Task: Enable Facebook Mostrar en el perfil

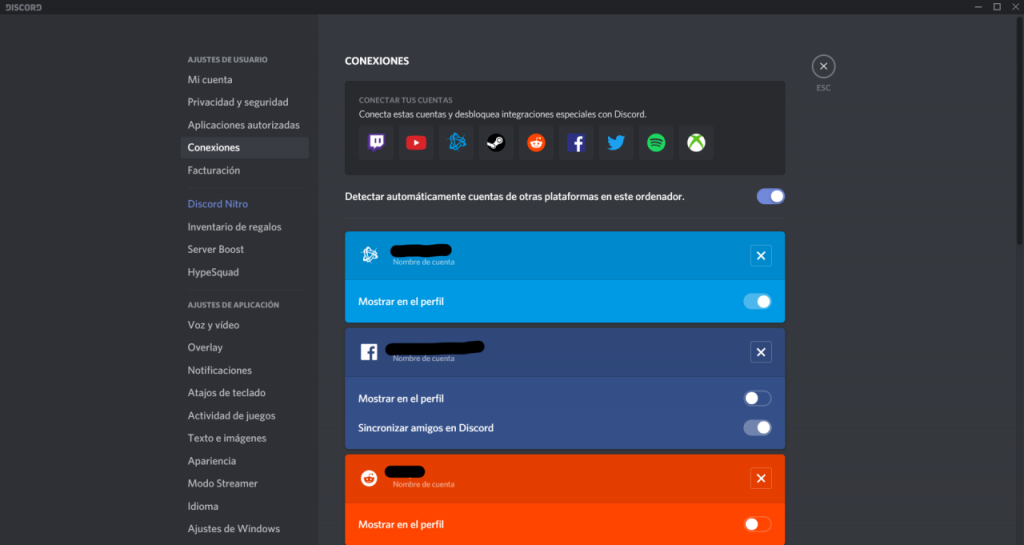Action: pos(757,398)
